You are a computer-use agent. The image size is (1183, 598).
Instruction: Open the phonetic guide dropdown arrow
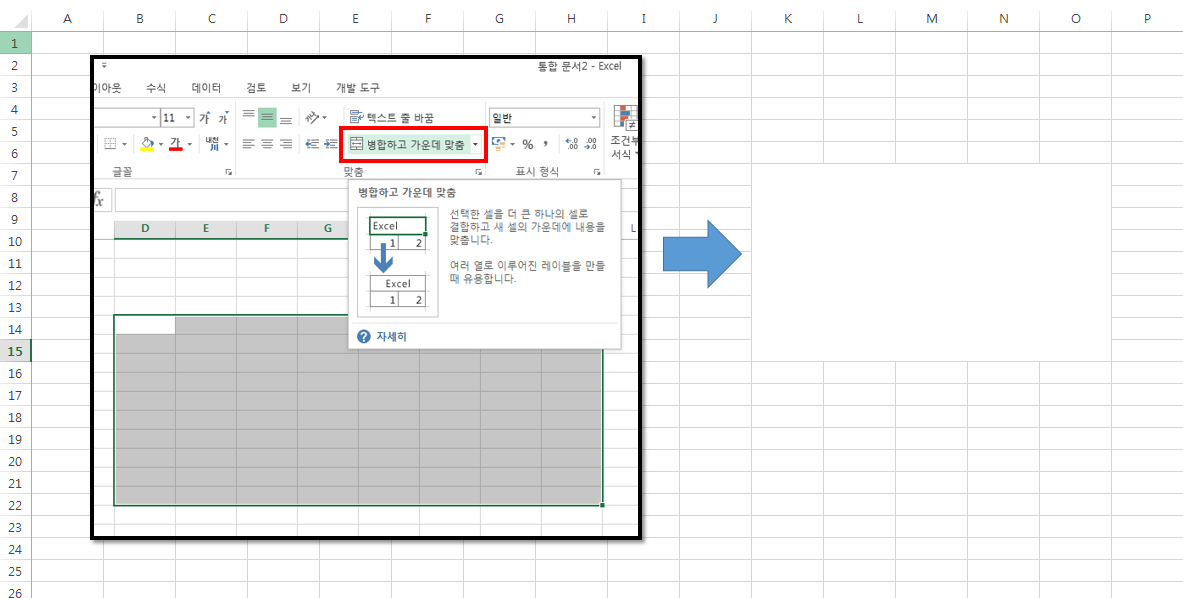[x=226, y=144]
